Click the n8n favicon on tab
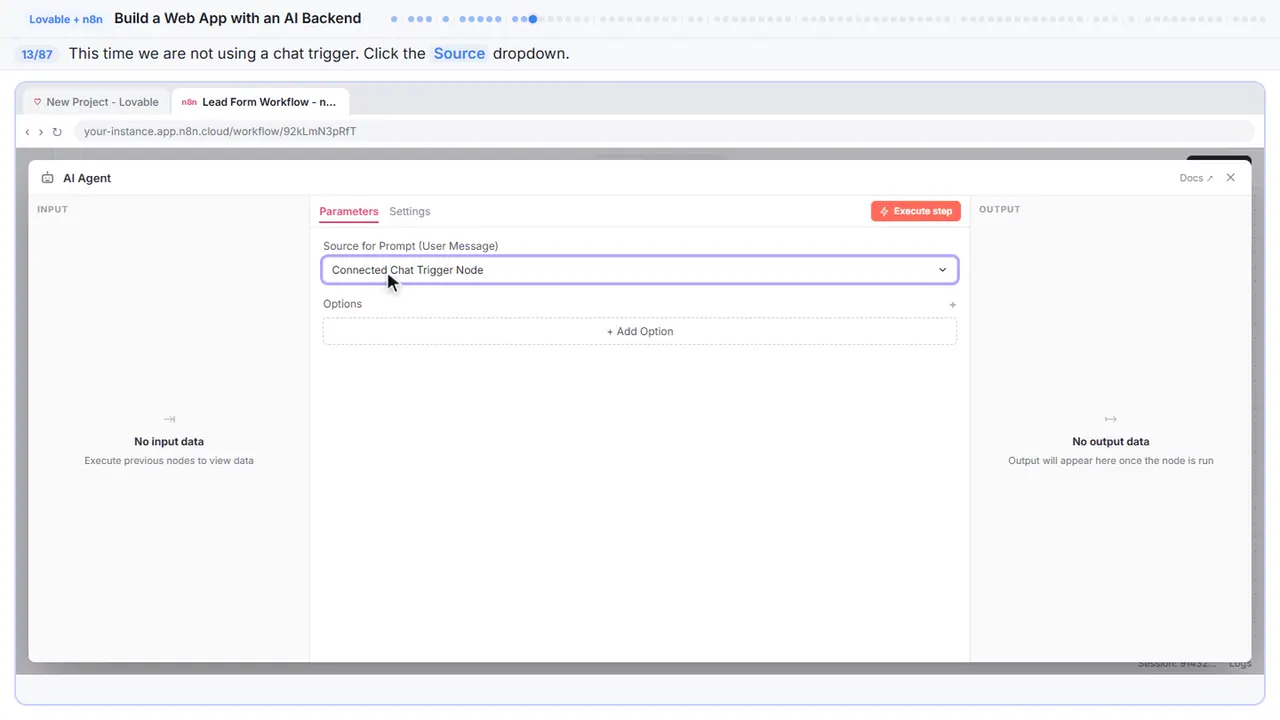The width and height of the screenshot is (1280, 720). [x=189, y=102]
